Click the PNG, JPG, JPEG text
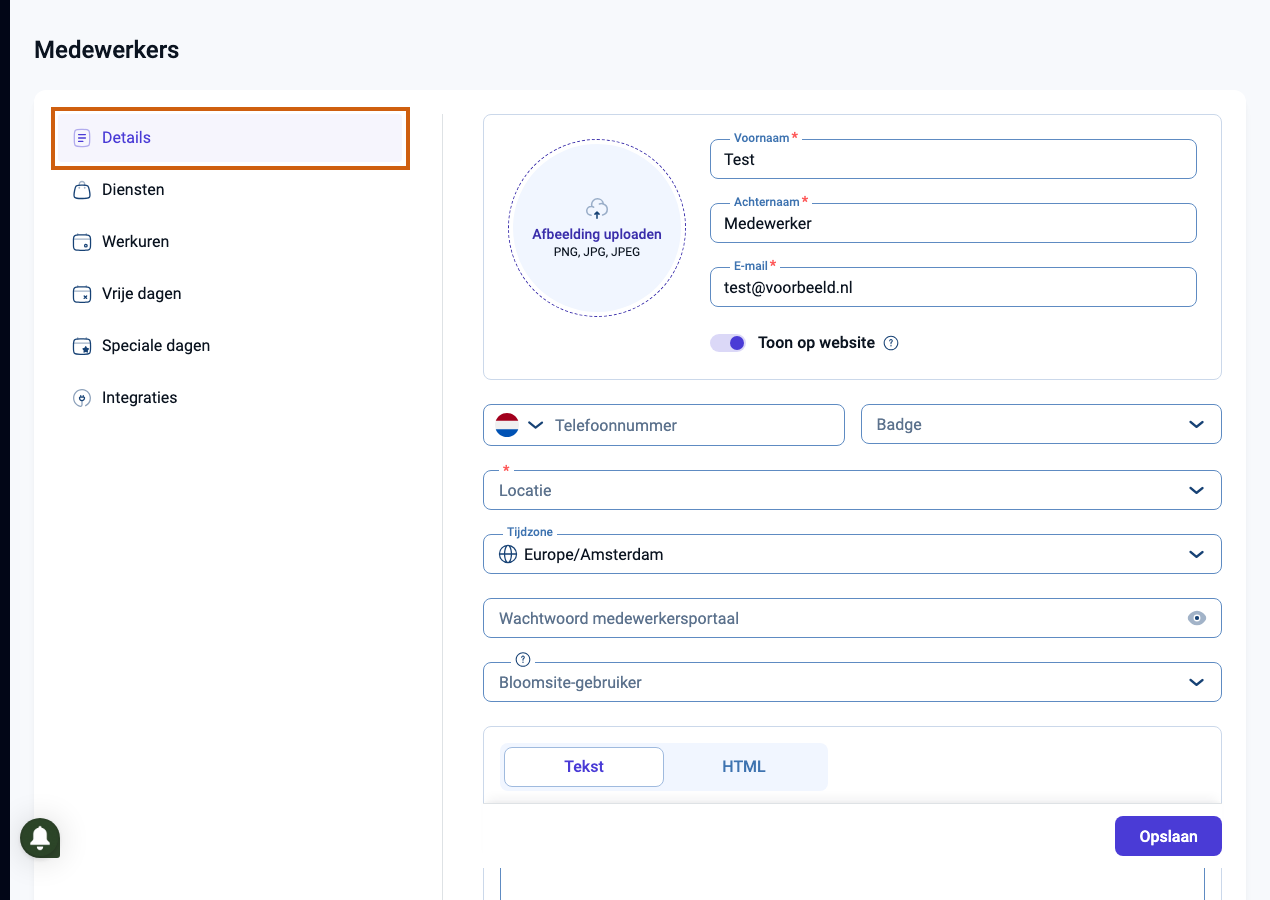The image size is (1270, 900). [x=597, y=252]
